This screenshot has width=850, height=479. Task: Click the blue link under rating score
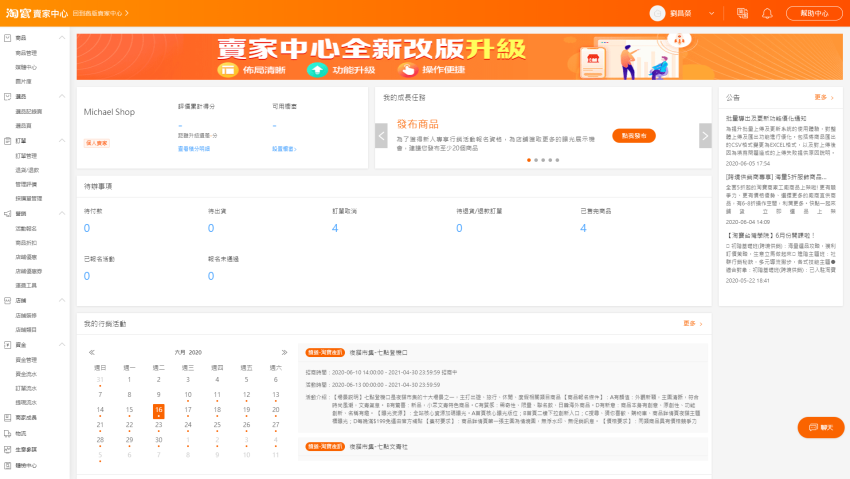pos(194,148)
